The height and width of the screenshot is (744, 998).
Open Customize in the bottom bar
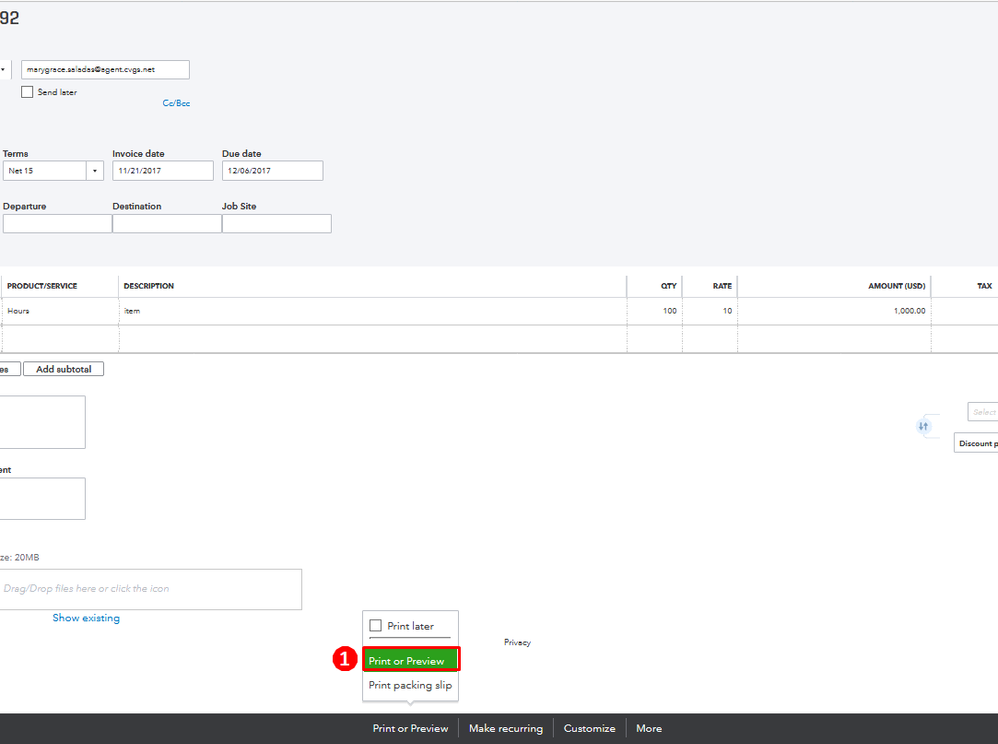[589, 728]
